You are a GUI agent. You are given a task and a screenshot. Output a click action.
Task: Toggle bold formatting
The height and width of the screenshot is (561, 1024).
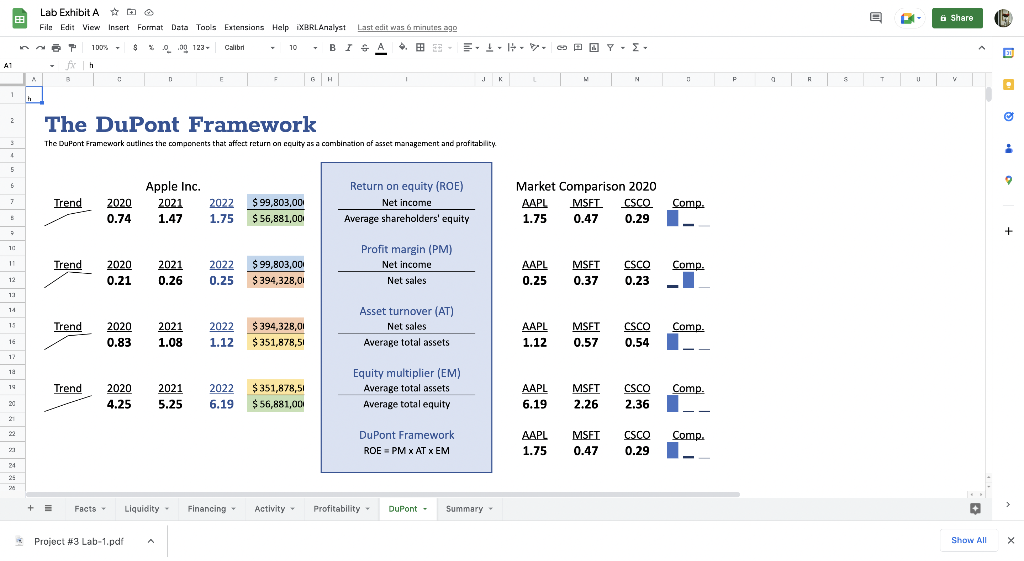pos(332,48)
